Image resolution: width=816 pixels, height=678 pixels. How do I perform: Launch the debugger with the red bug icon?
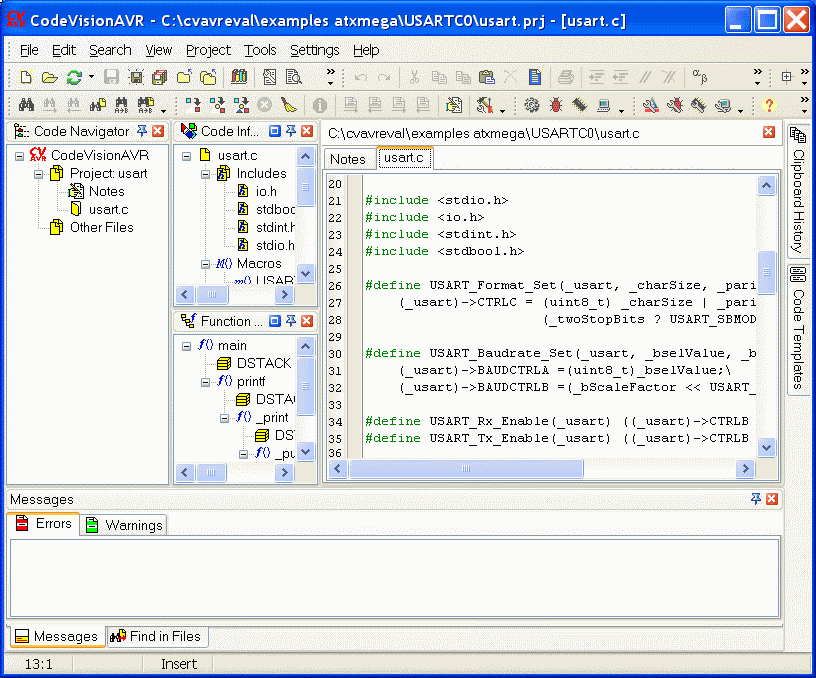[x=554, y=105]
